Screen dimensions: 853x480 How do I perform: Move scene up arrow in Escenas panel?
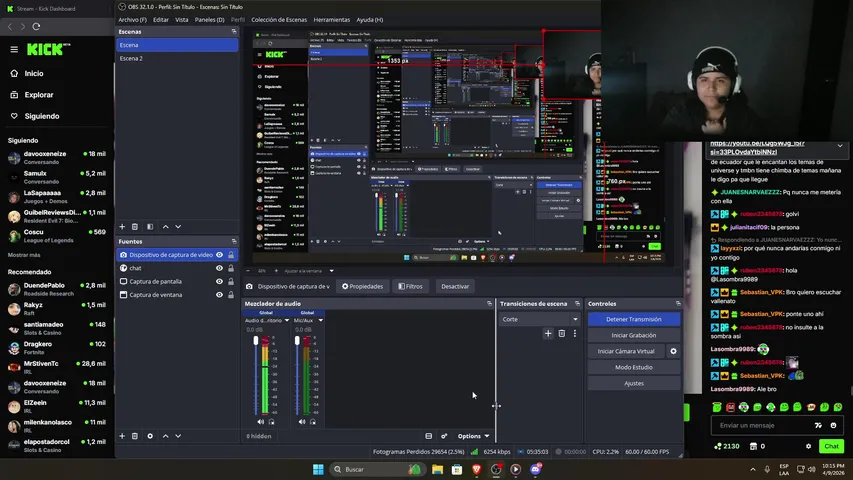[165, 226]
